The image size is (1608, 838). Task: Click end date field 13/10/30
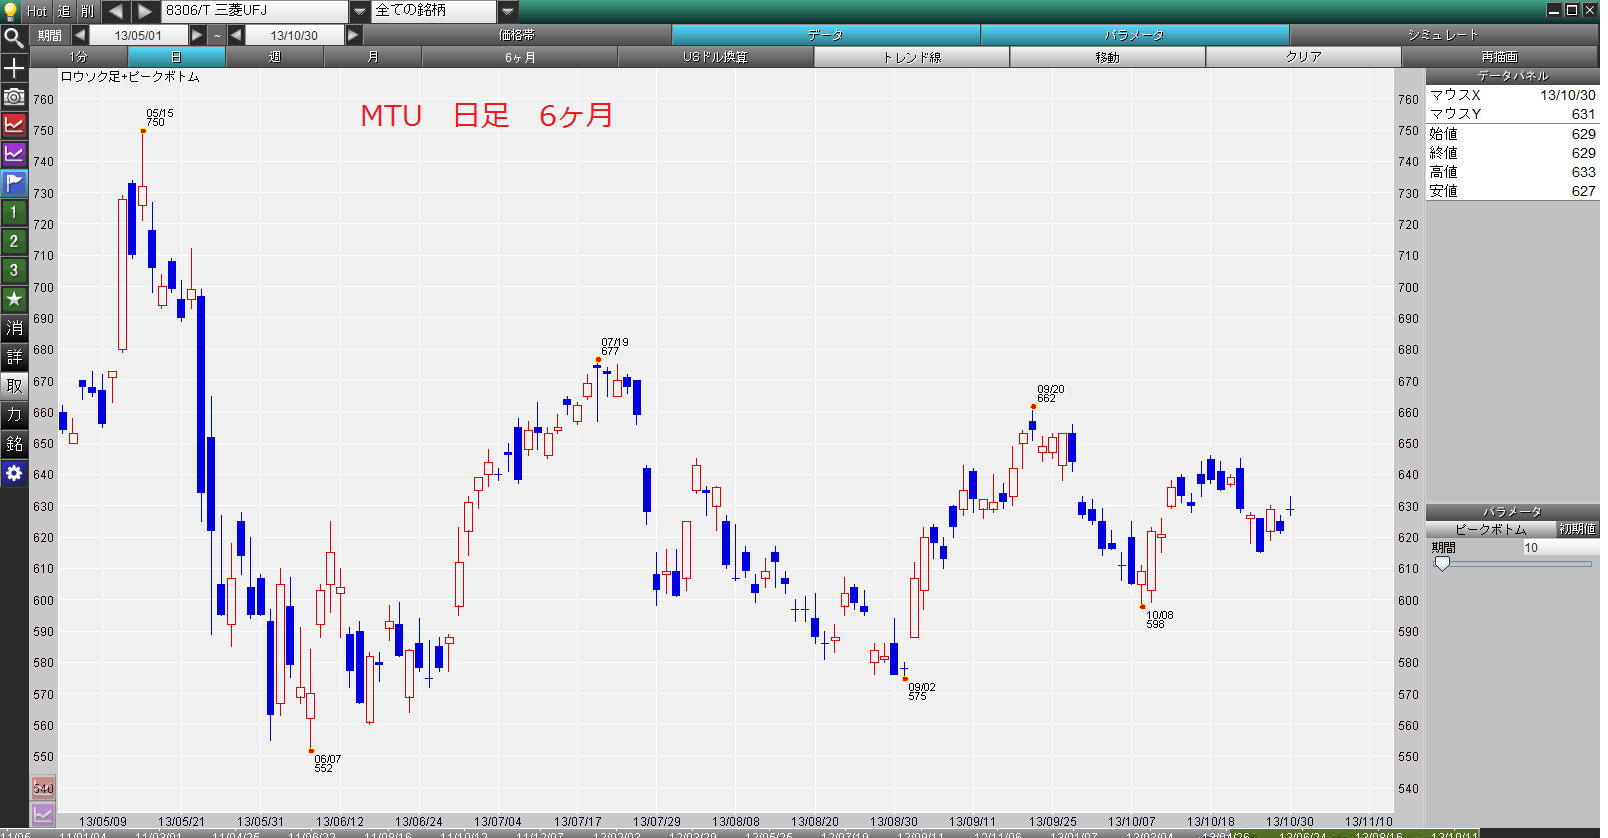pos(294,35)
